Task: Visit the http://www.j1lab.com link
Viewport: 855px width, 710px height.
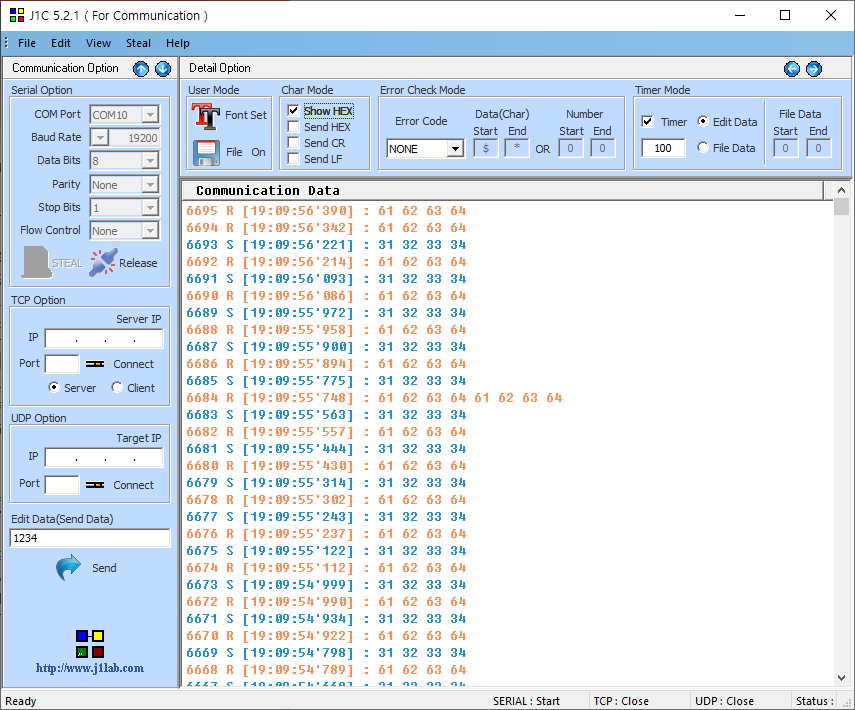Action: click(x=90, y=668)
